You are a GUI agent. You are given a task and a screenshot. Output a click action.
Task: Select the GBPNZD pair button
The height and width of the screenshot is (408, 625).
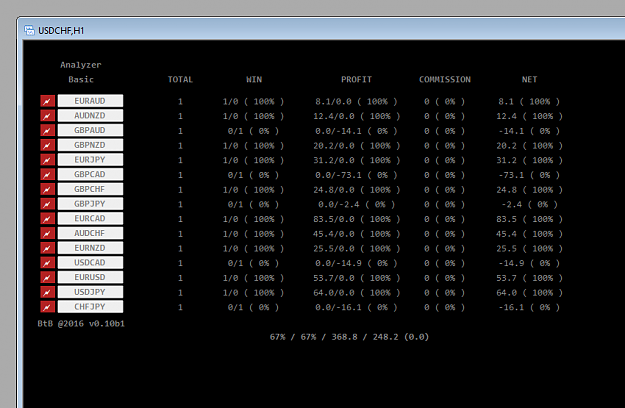click(x=90, y=145)
